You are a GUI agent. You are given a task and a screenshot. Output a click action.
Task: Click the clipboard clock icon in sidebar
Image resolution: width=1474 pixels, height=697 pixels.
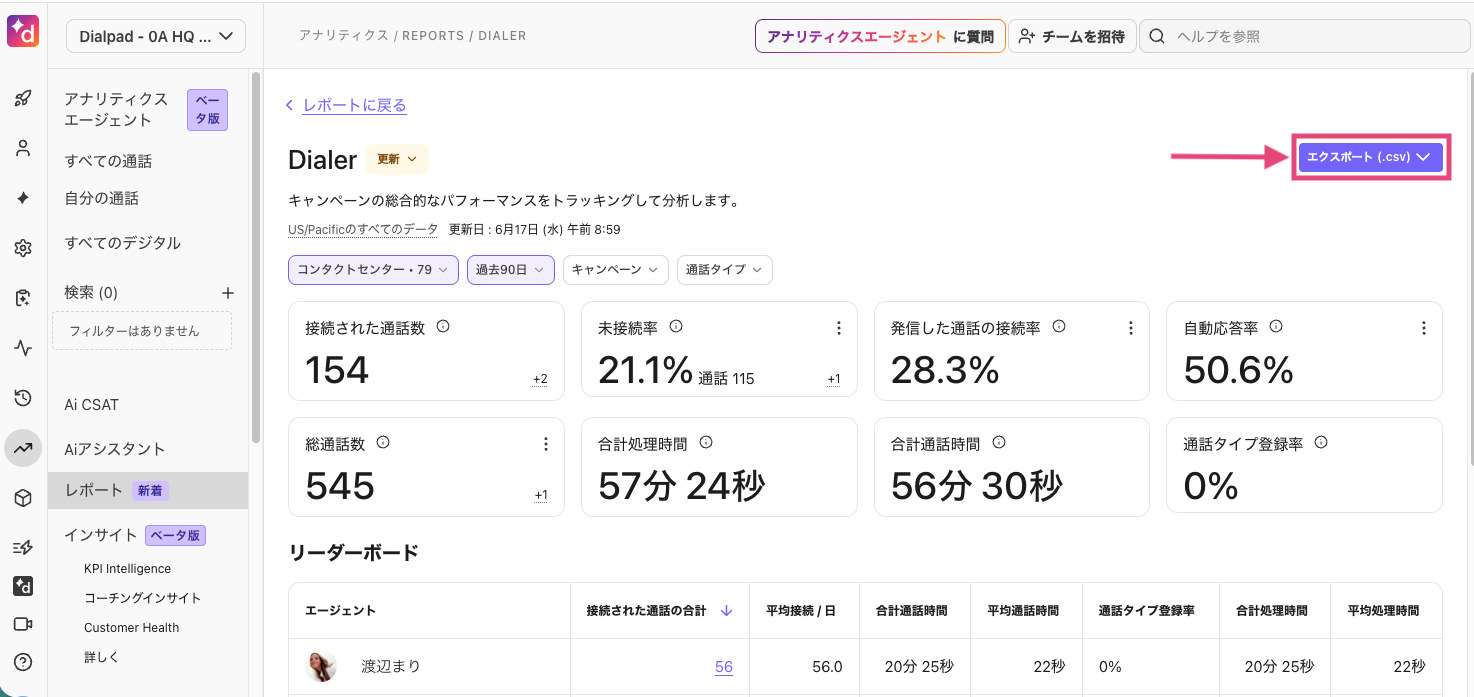click(23, 298)
